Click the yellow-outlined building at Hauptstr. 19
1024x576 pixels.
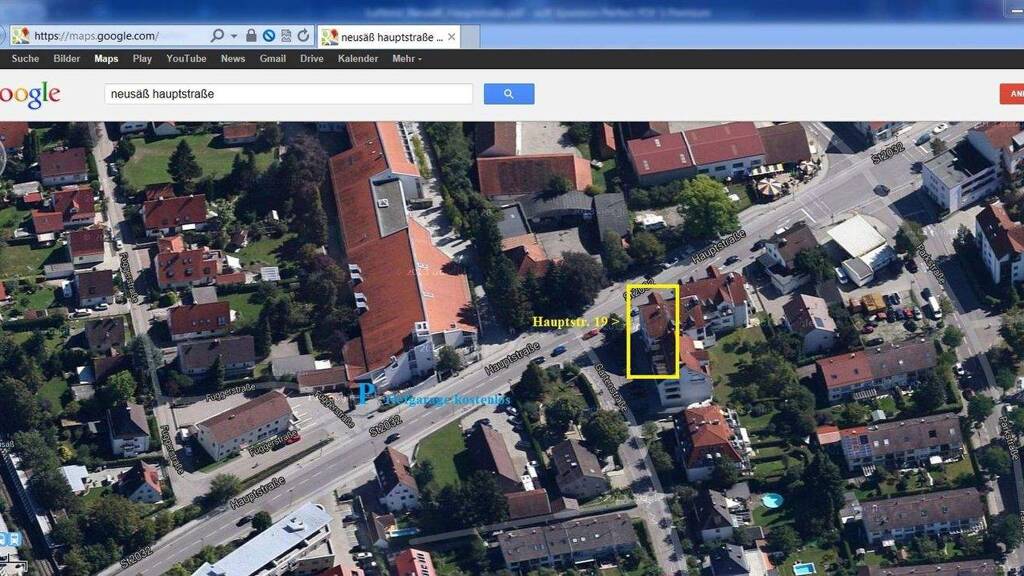pyautogui.click(x=653, y=332)
